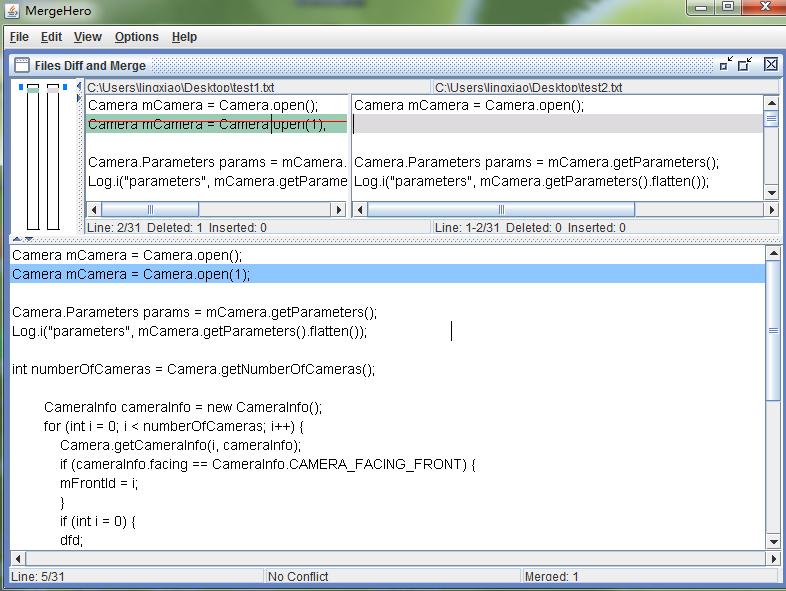Minimize the Files Diff and Merge internal frame
Viewport: 786px width, 591px height.
[x=726, y=64]
